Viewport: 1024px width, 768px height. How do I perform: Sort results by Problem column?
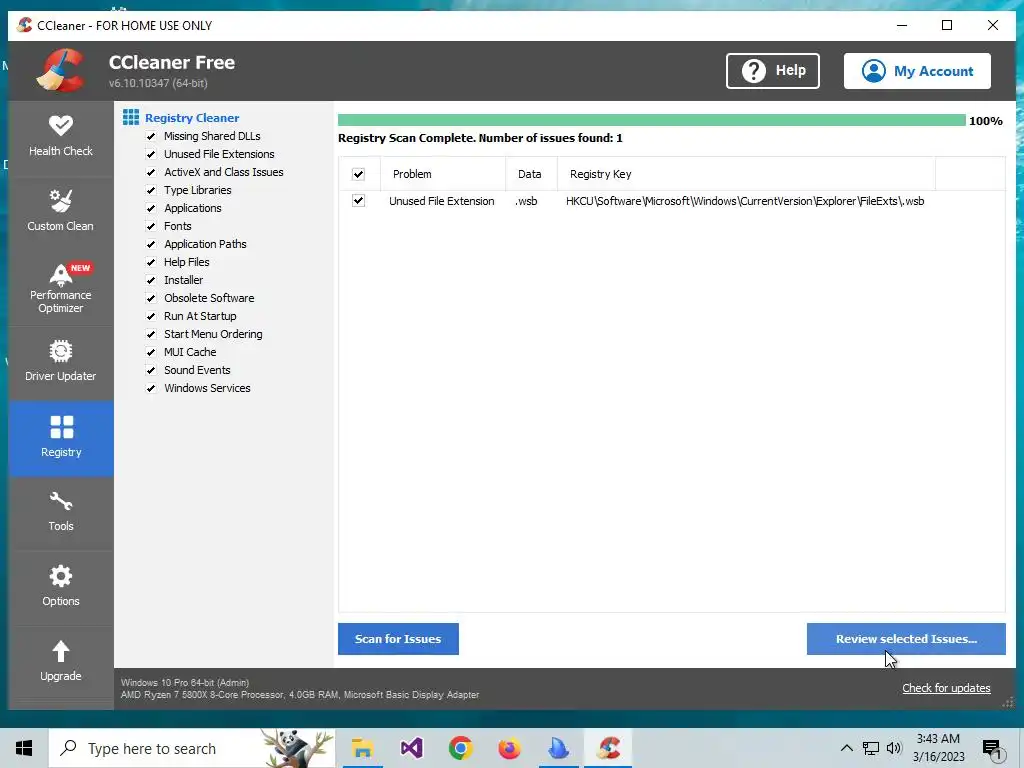click(443, 174)
